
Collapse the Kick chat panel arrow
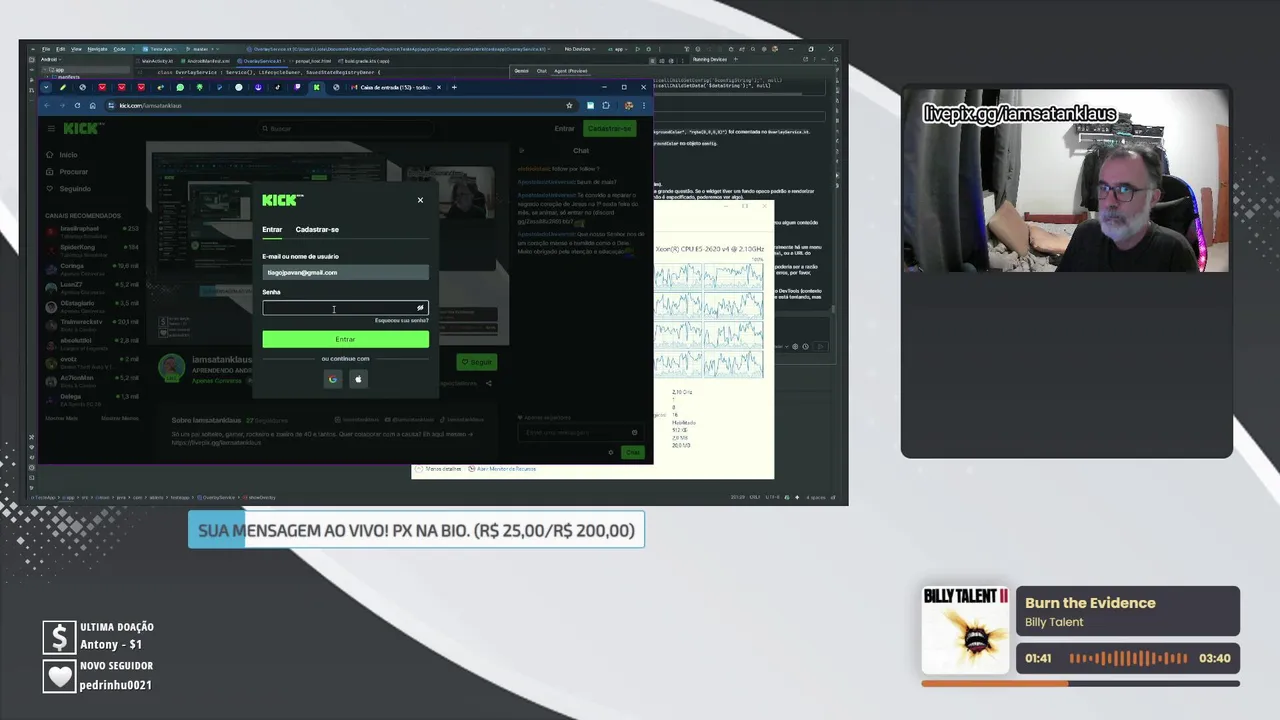(521, 151)
